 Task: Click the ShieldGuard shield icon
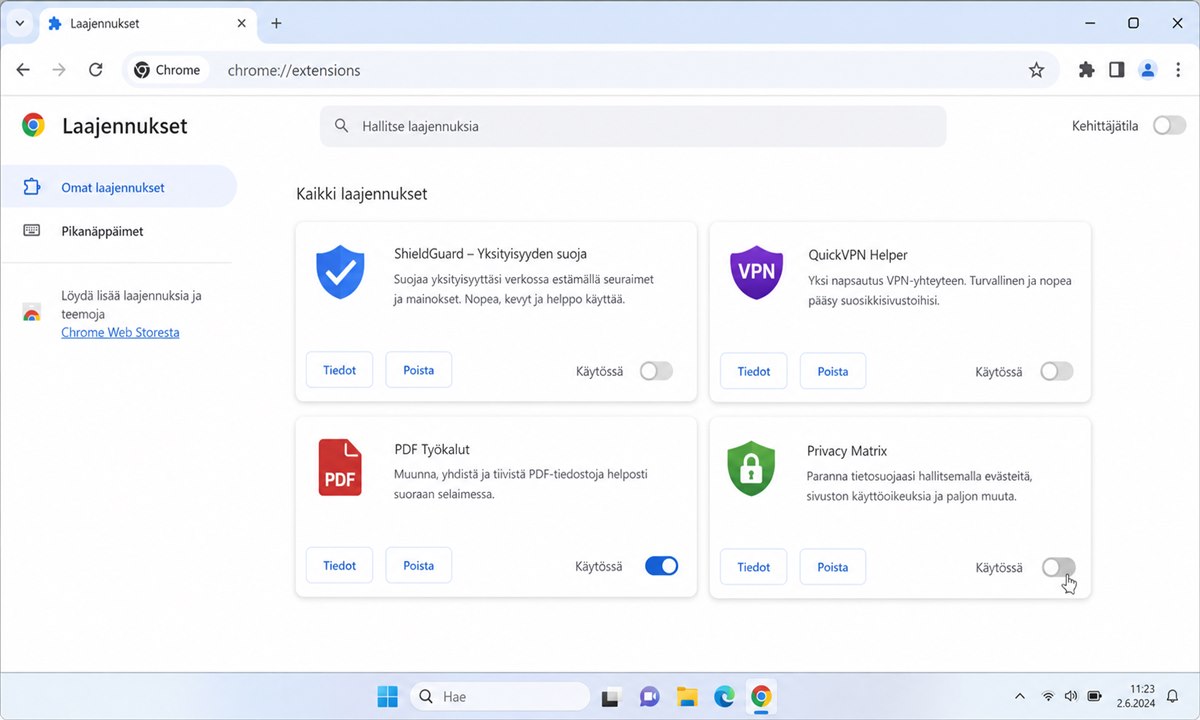coord(340,273)
